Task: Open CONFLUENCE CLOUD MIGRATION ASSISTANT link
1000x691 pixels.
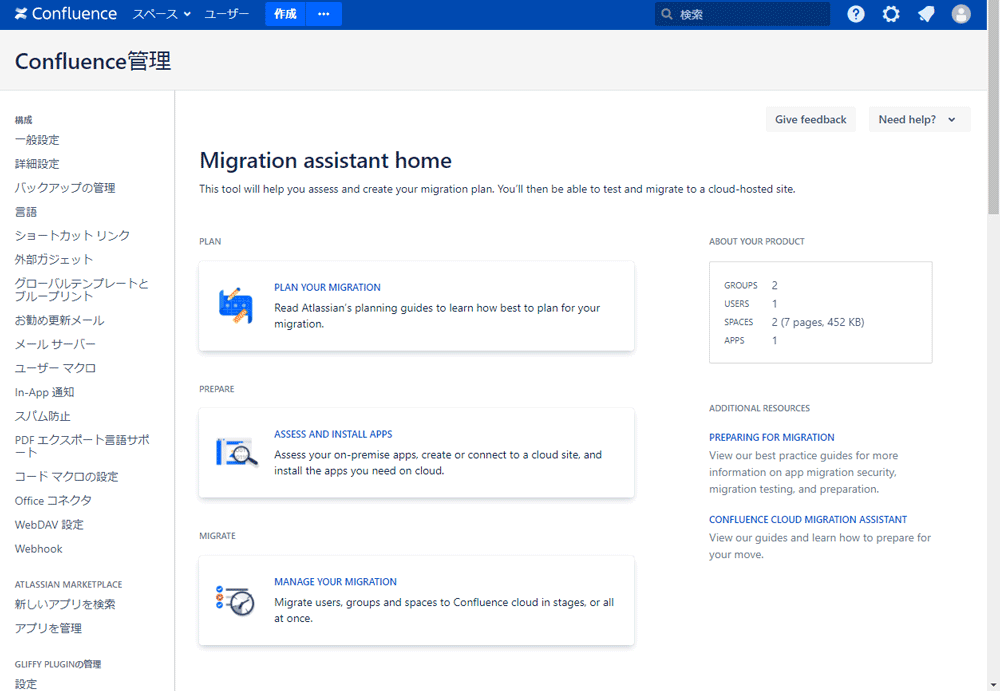Action: [x=808, y=519]
